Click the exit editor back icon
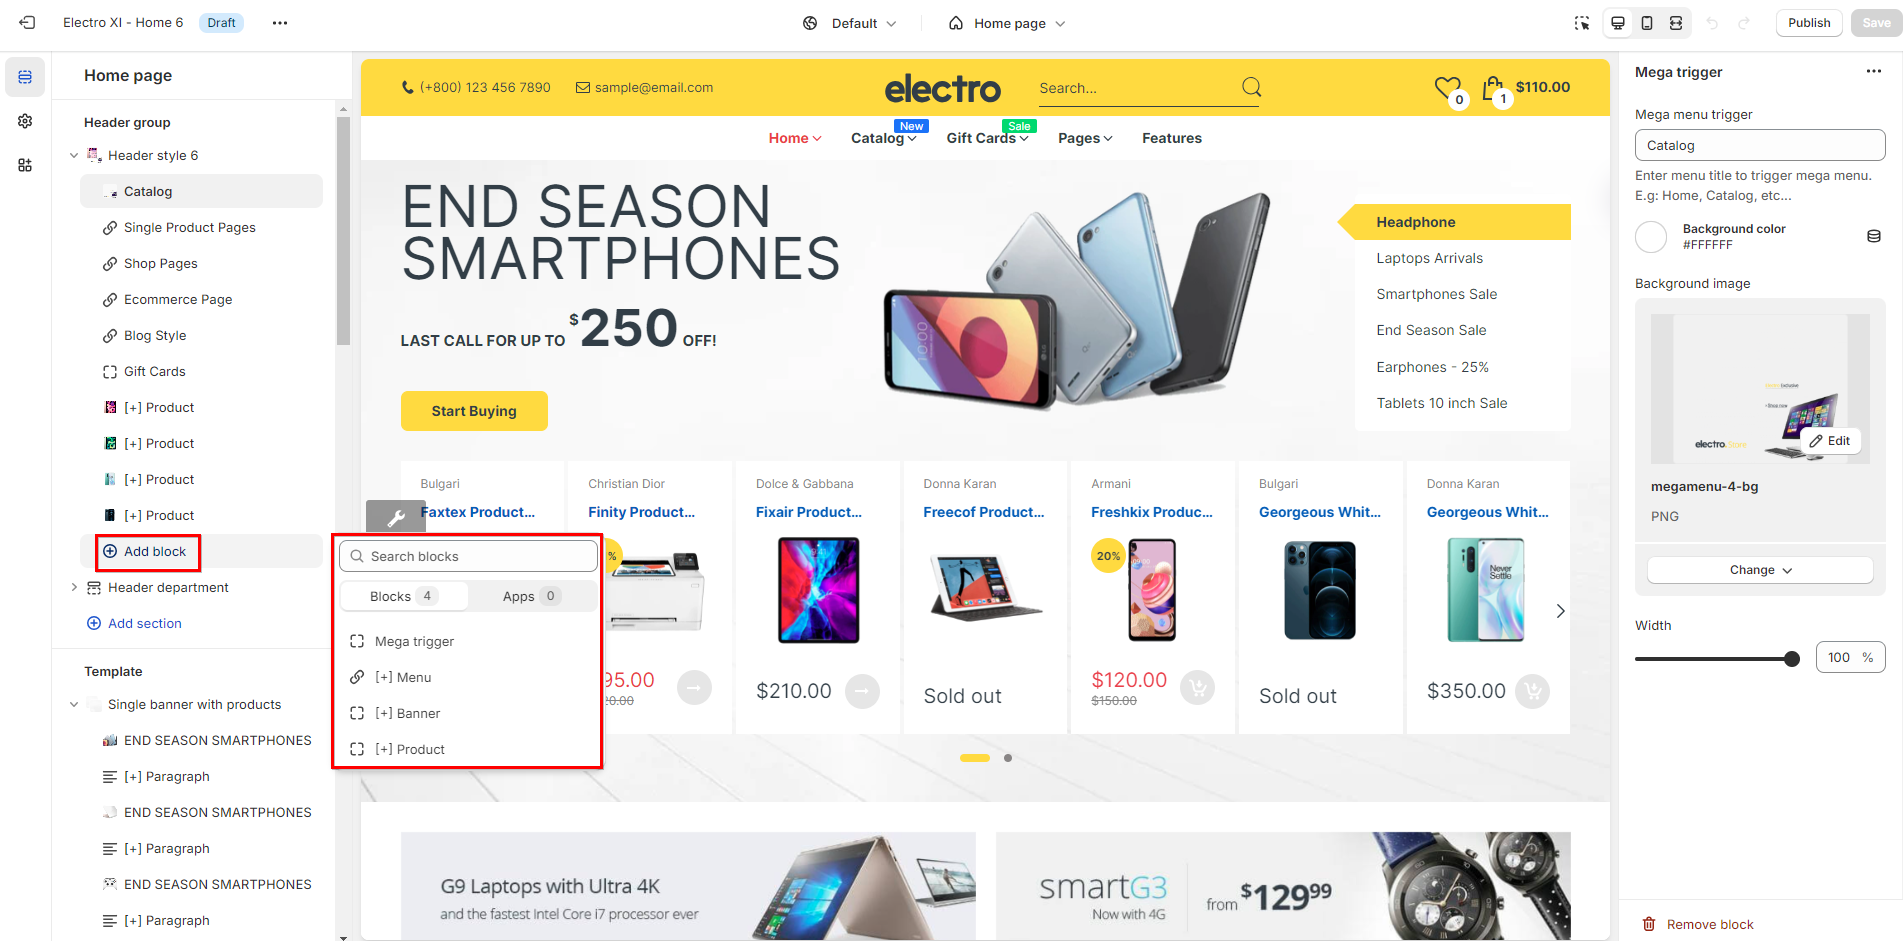Screen dimensions: 1903x941 point(27,23)
